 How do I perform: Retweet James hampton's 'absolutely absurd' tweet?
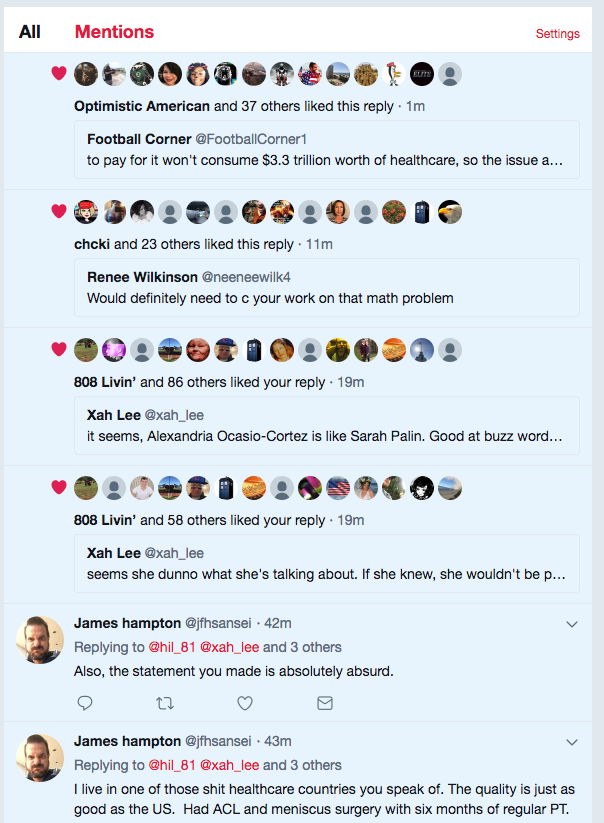pos(165,703)
